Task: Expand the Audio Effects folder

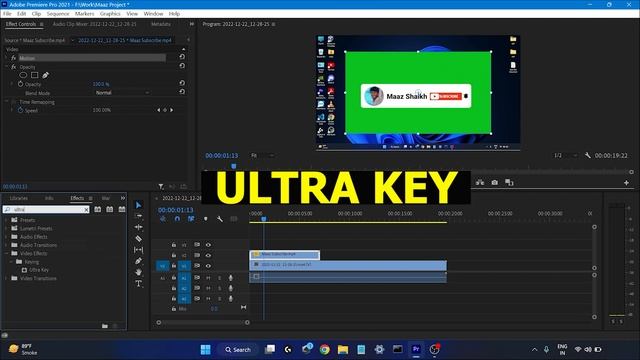Action: 7,237
